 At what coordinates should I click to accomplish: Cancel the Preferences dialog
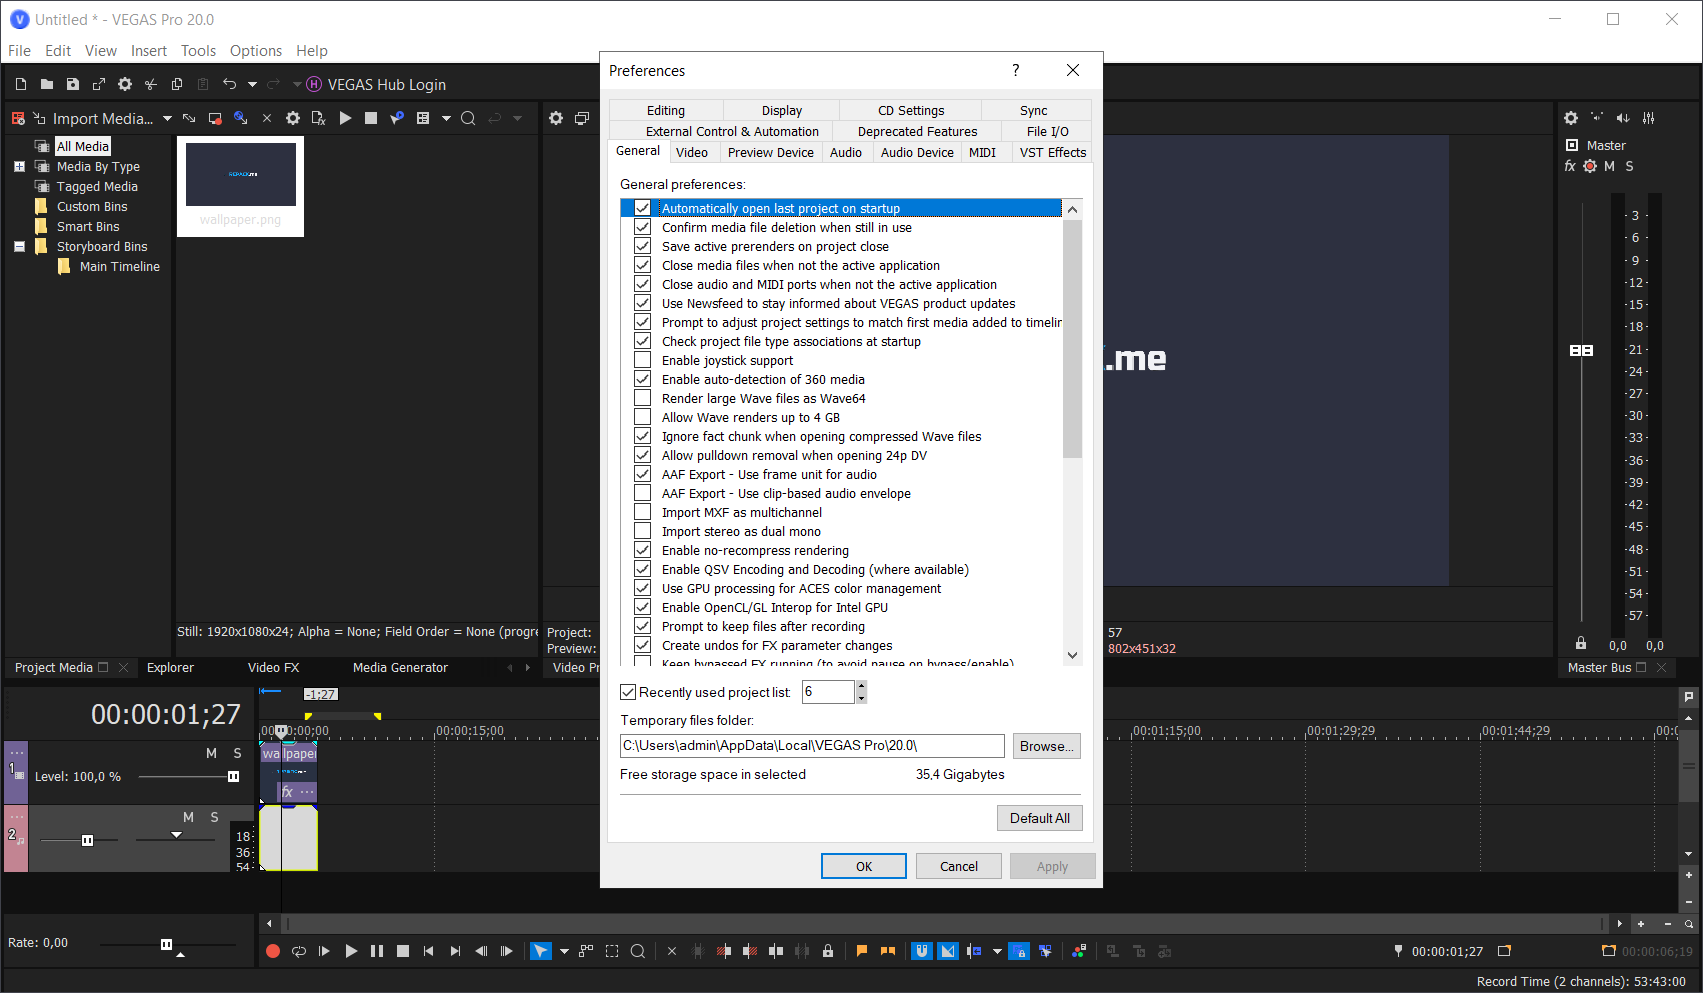959,867
